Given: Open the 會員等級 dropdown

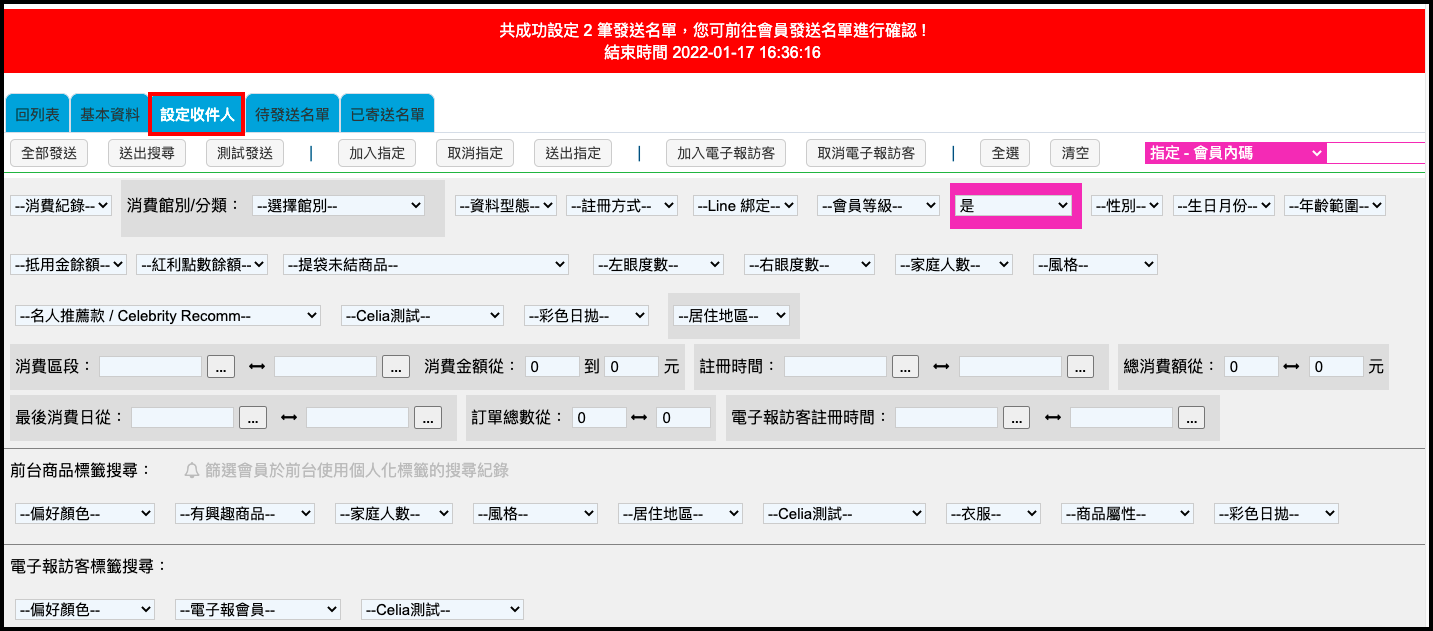Looking at the screenshot, I should (x=878, y=205).
